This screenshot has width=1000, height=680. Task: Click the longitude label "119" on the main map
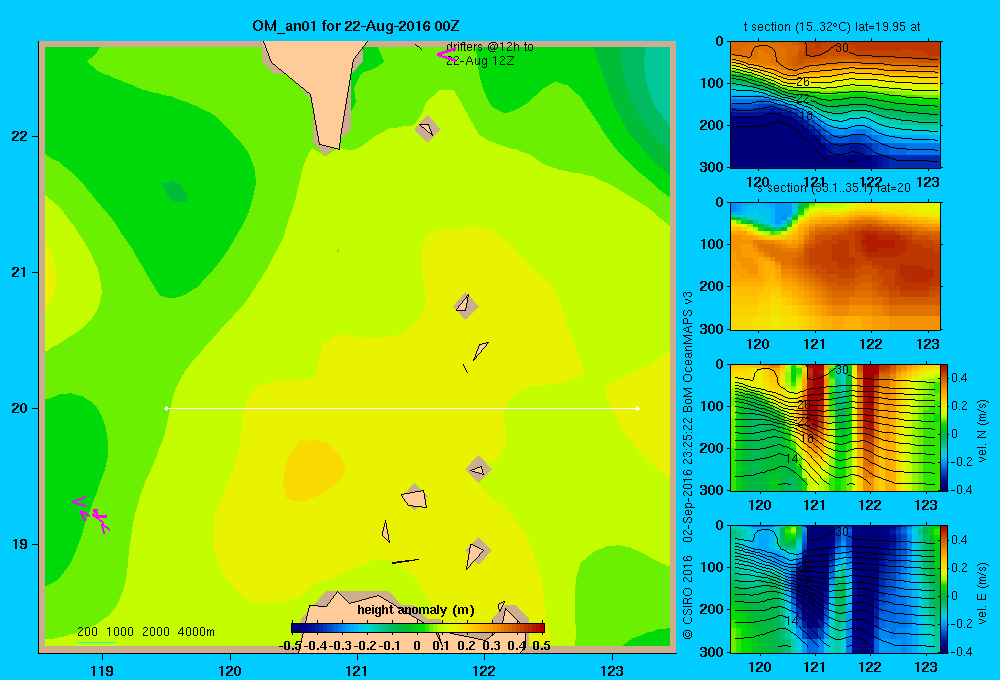(x=102, y=670)
